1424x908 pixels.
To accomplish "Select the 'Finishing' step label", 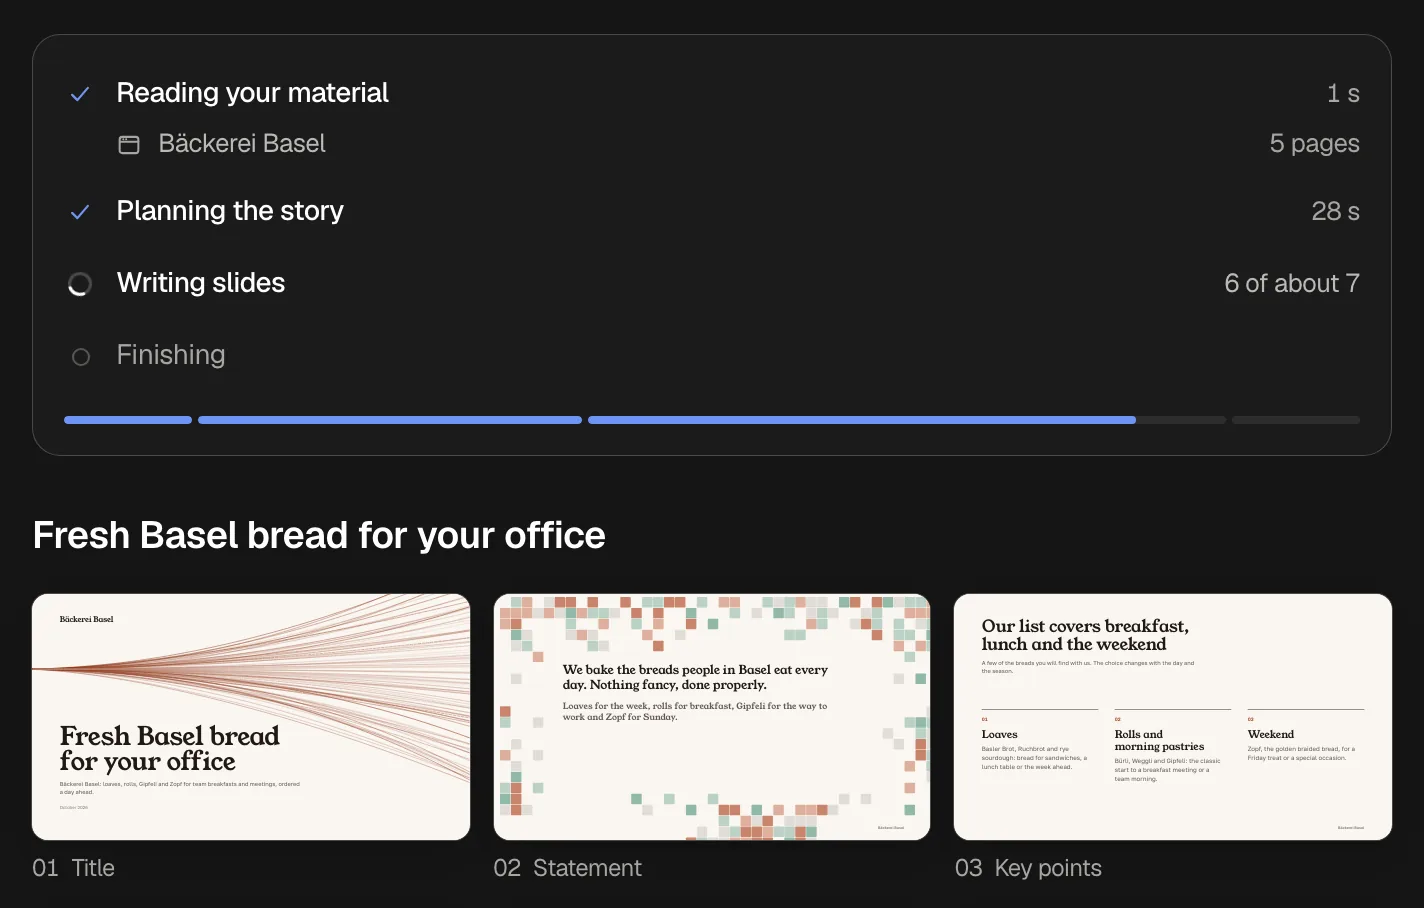I will (x=171, y=355).
